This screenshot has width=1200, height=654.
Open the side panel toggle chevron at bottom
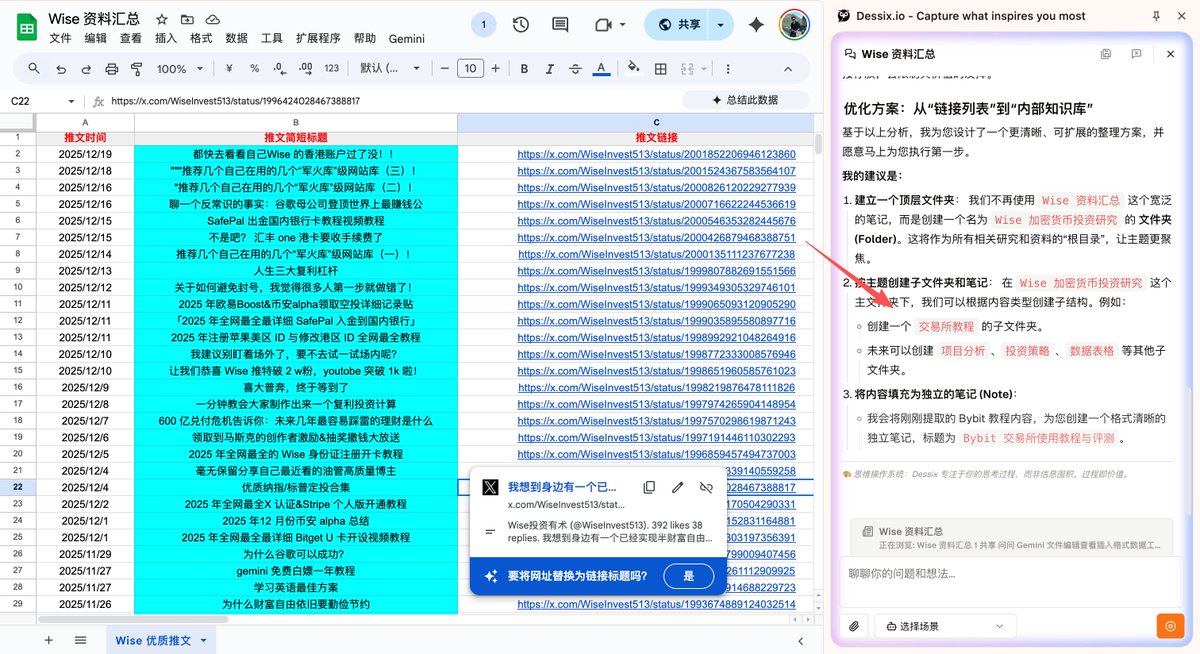tap(800, 640)
